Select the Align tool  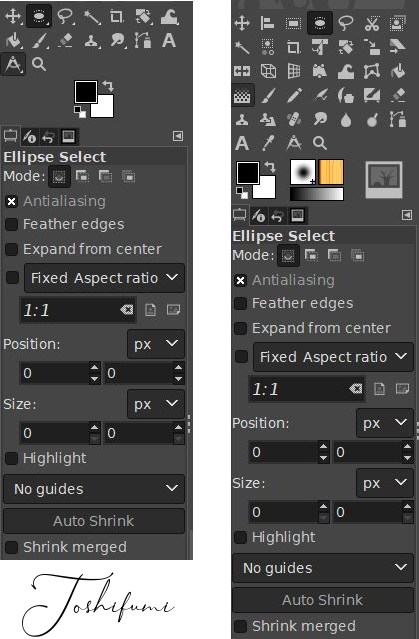[267, 23]
